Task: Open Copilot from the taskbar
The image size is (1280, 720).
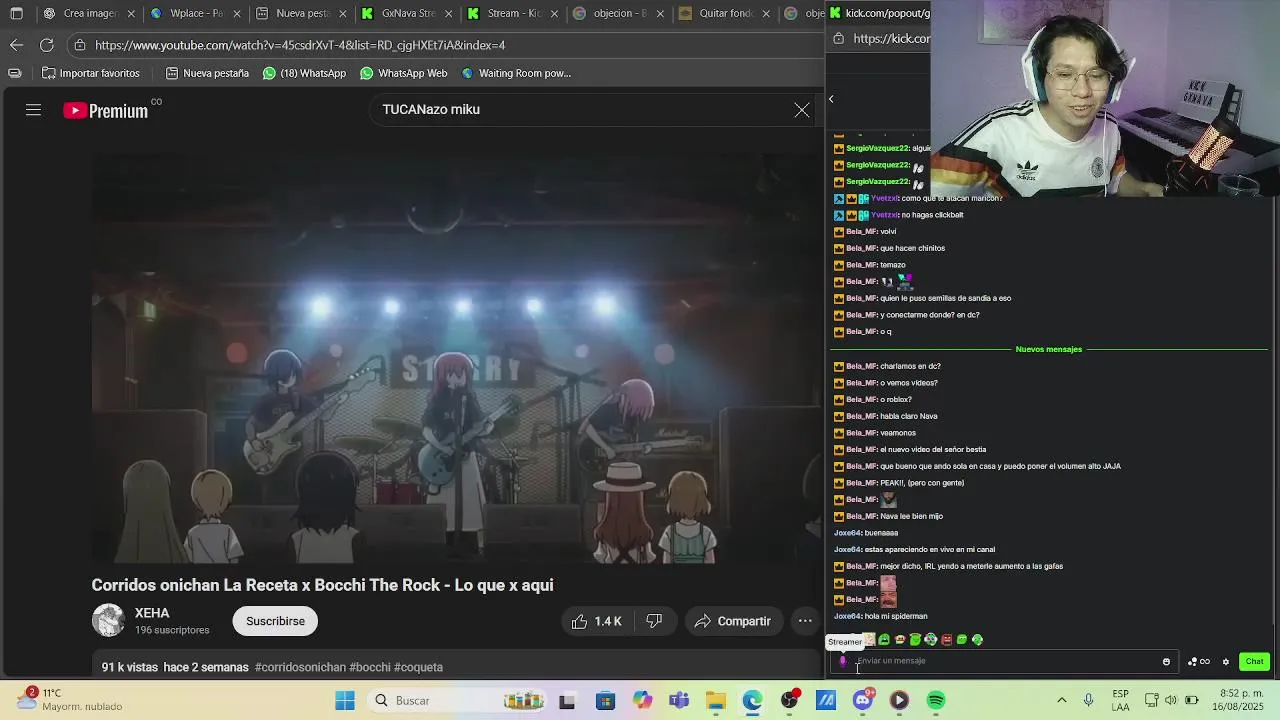Action: click(642, 701)
